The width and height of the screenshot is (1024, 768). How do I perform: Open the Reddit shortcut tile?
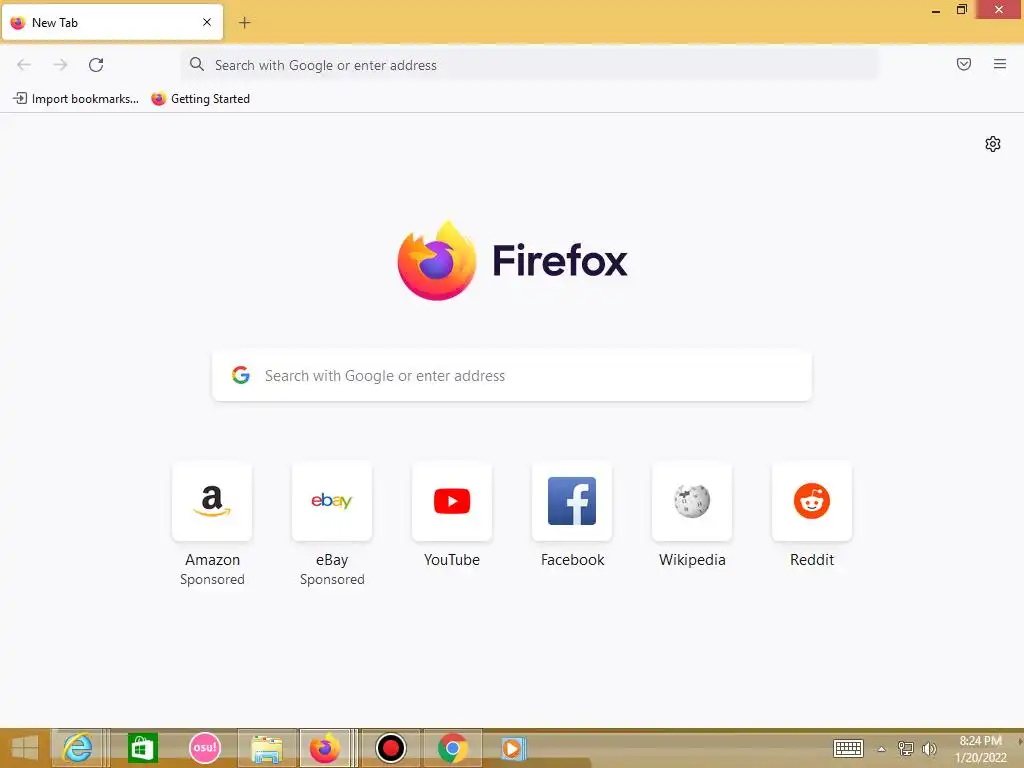(812, 502)
